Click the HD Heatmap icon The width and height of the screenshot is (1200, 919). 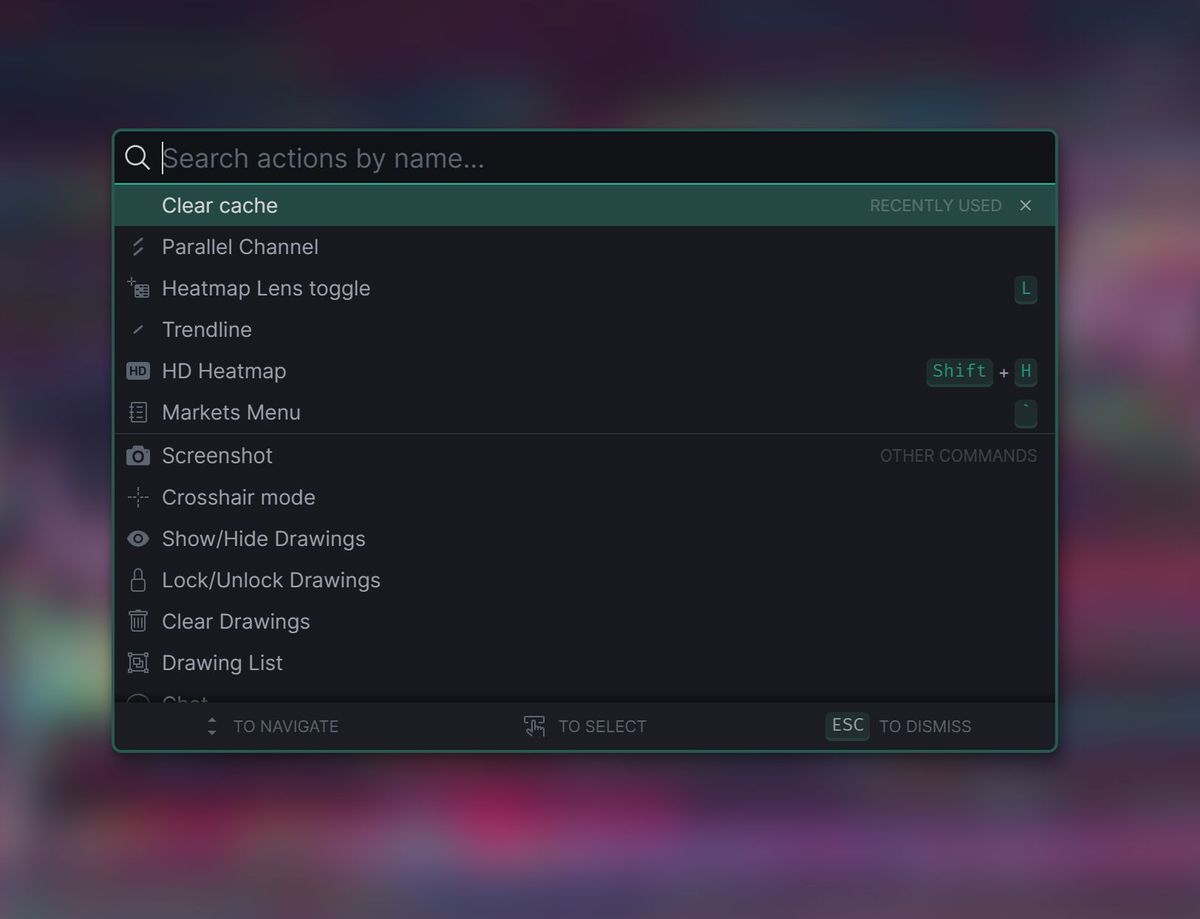coord(138,371)
